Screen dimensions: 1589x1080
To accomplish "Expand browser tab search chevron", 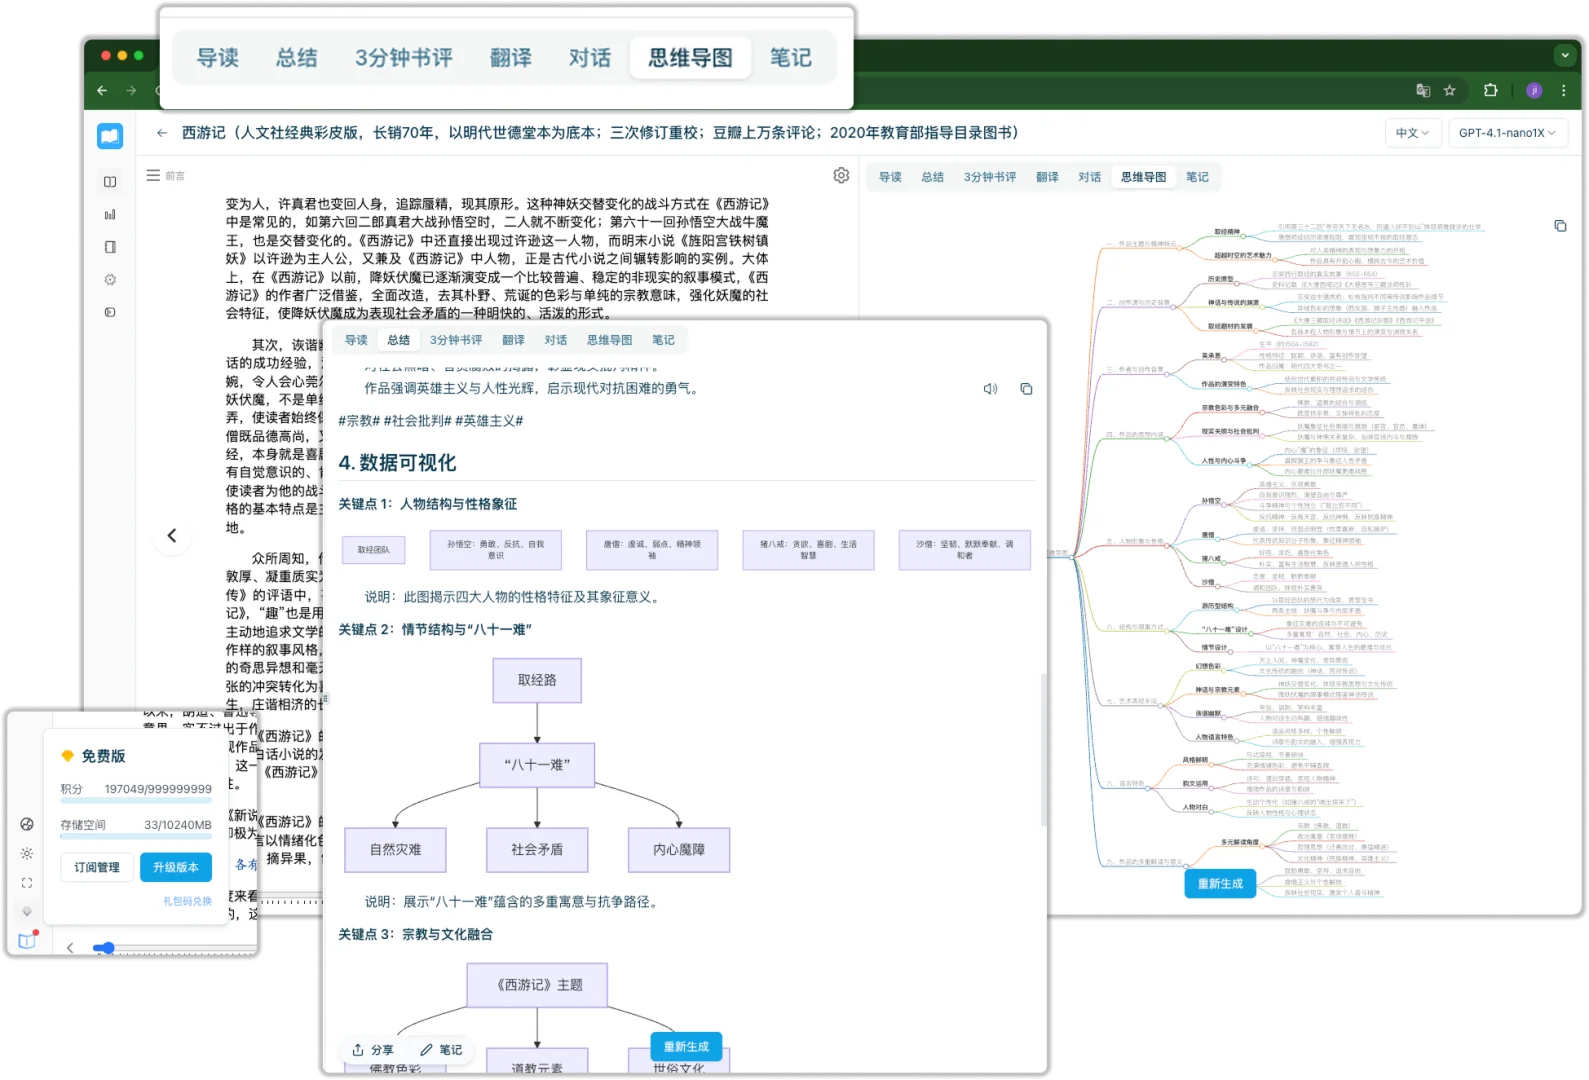I will tap(1565, 55).
